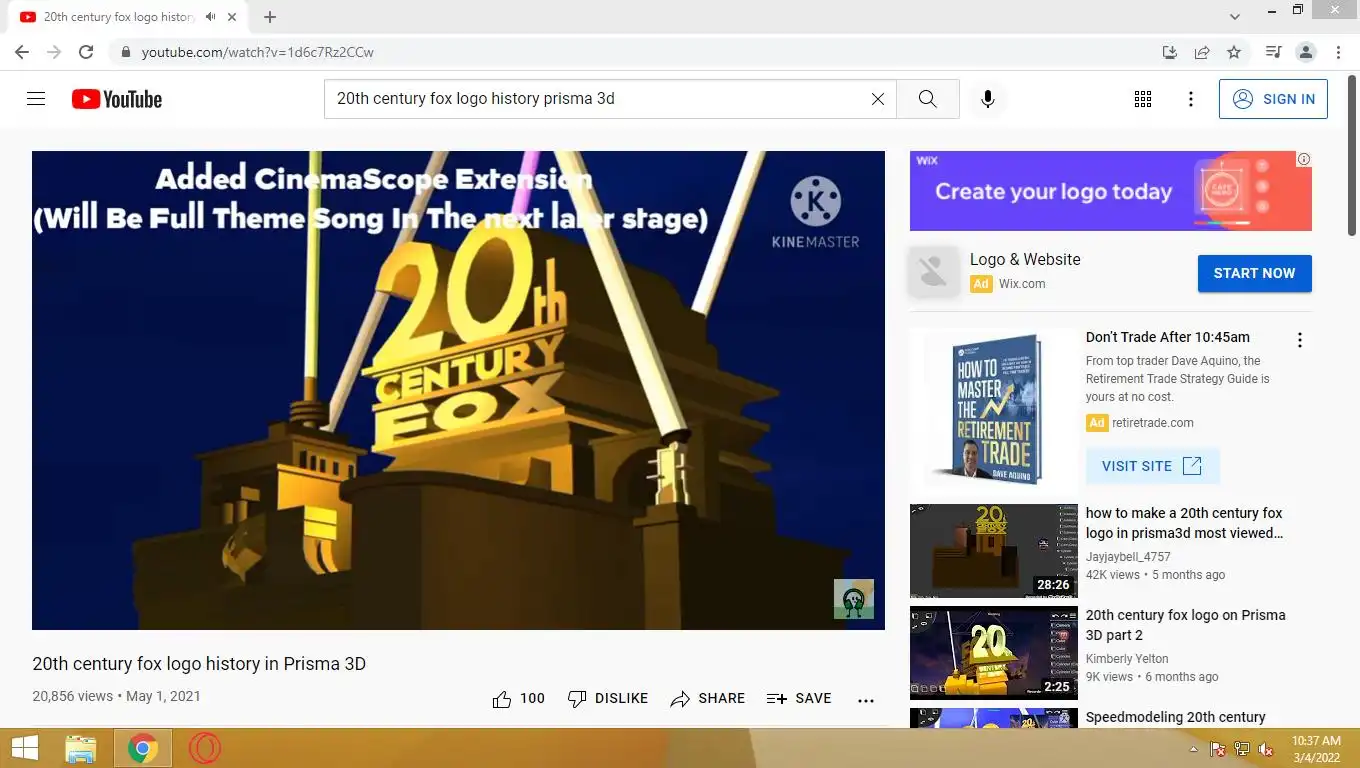1360x768 pixels.
Task: Open a new browser tab
Action: tap(270, 17)
